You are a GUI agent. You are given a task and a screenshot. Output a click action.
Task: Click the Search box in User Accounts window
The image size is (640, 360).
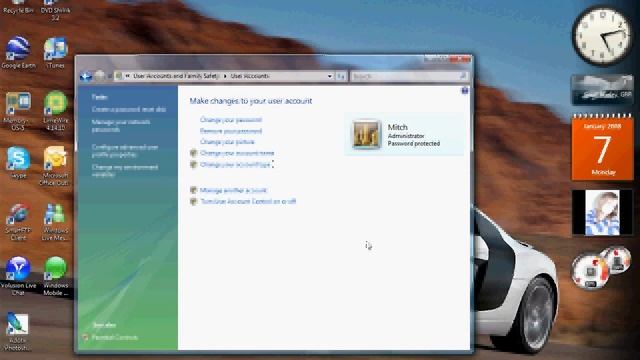(409, 76)
